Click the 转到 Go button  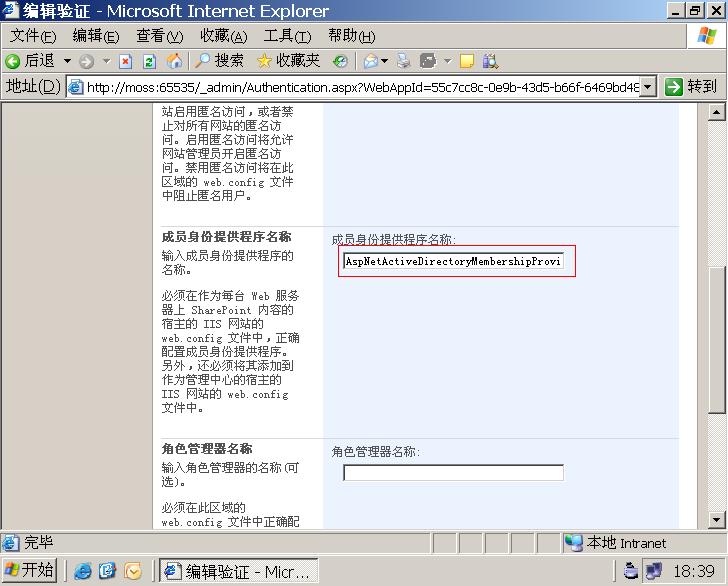pos(691,87)
